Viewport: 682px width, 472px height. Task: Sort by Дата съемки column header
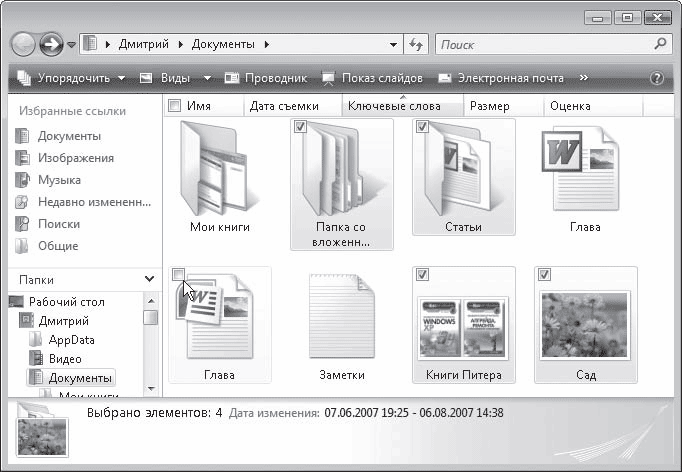tap(284, 106)
